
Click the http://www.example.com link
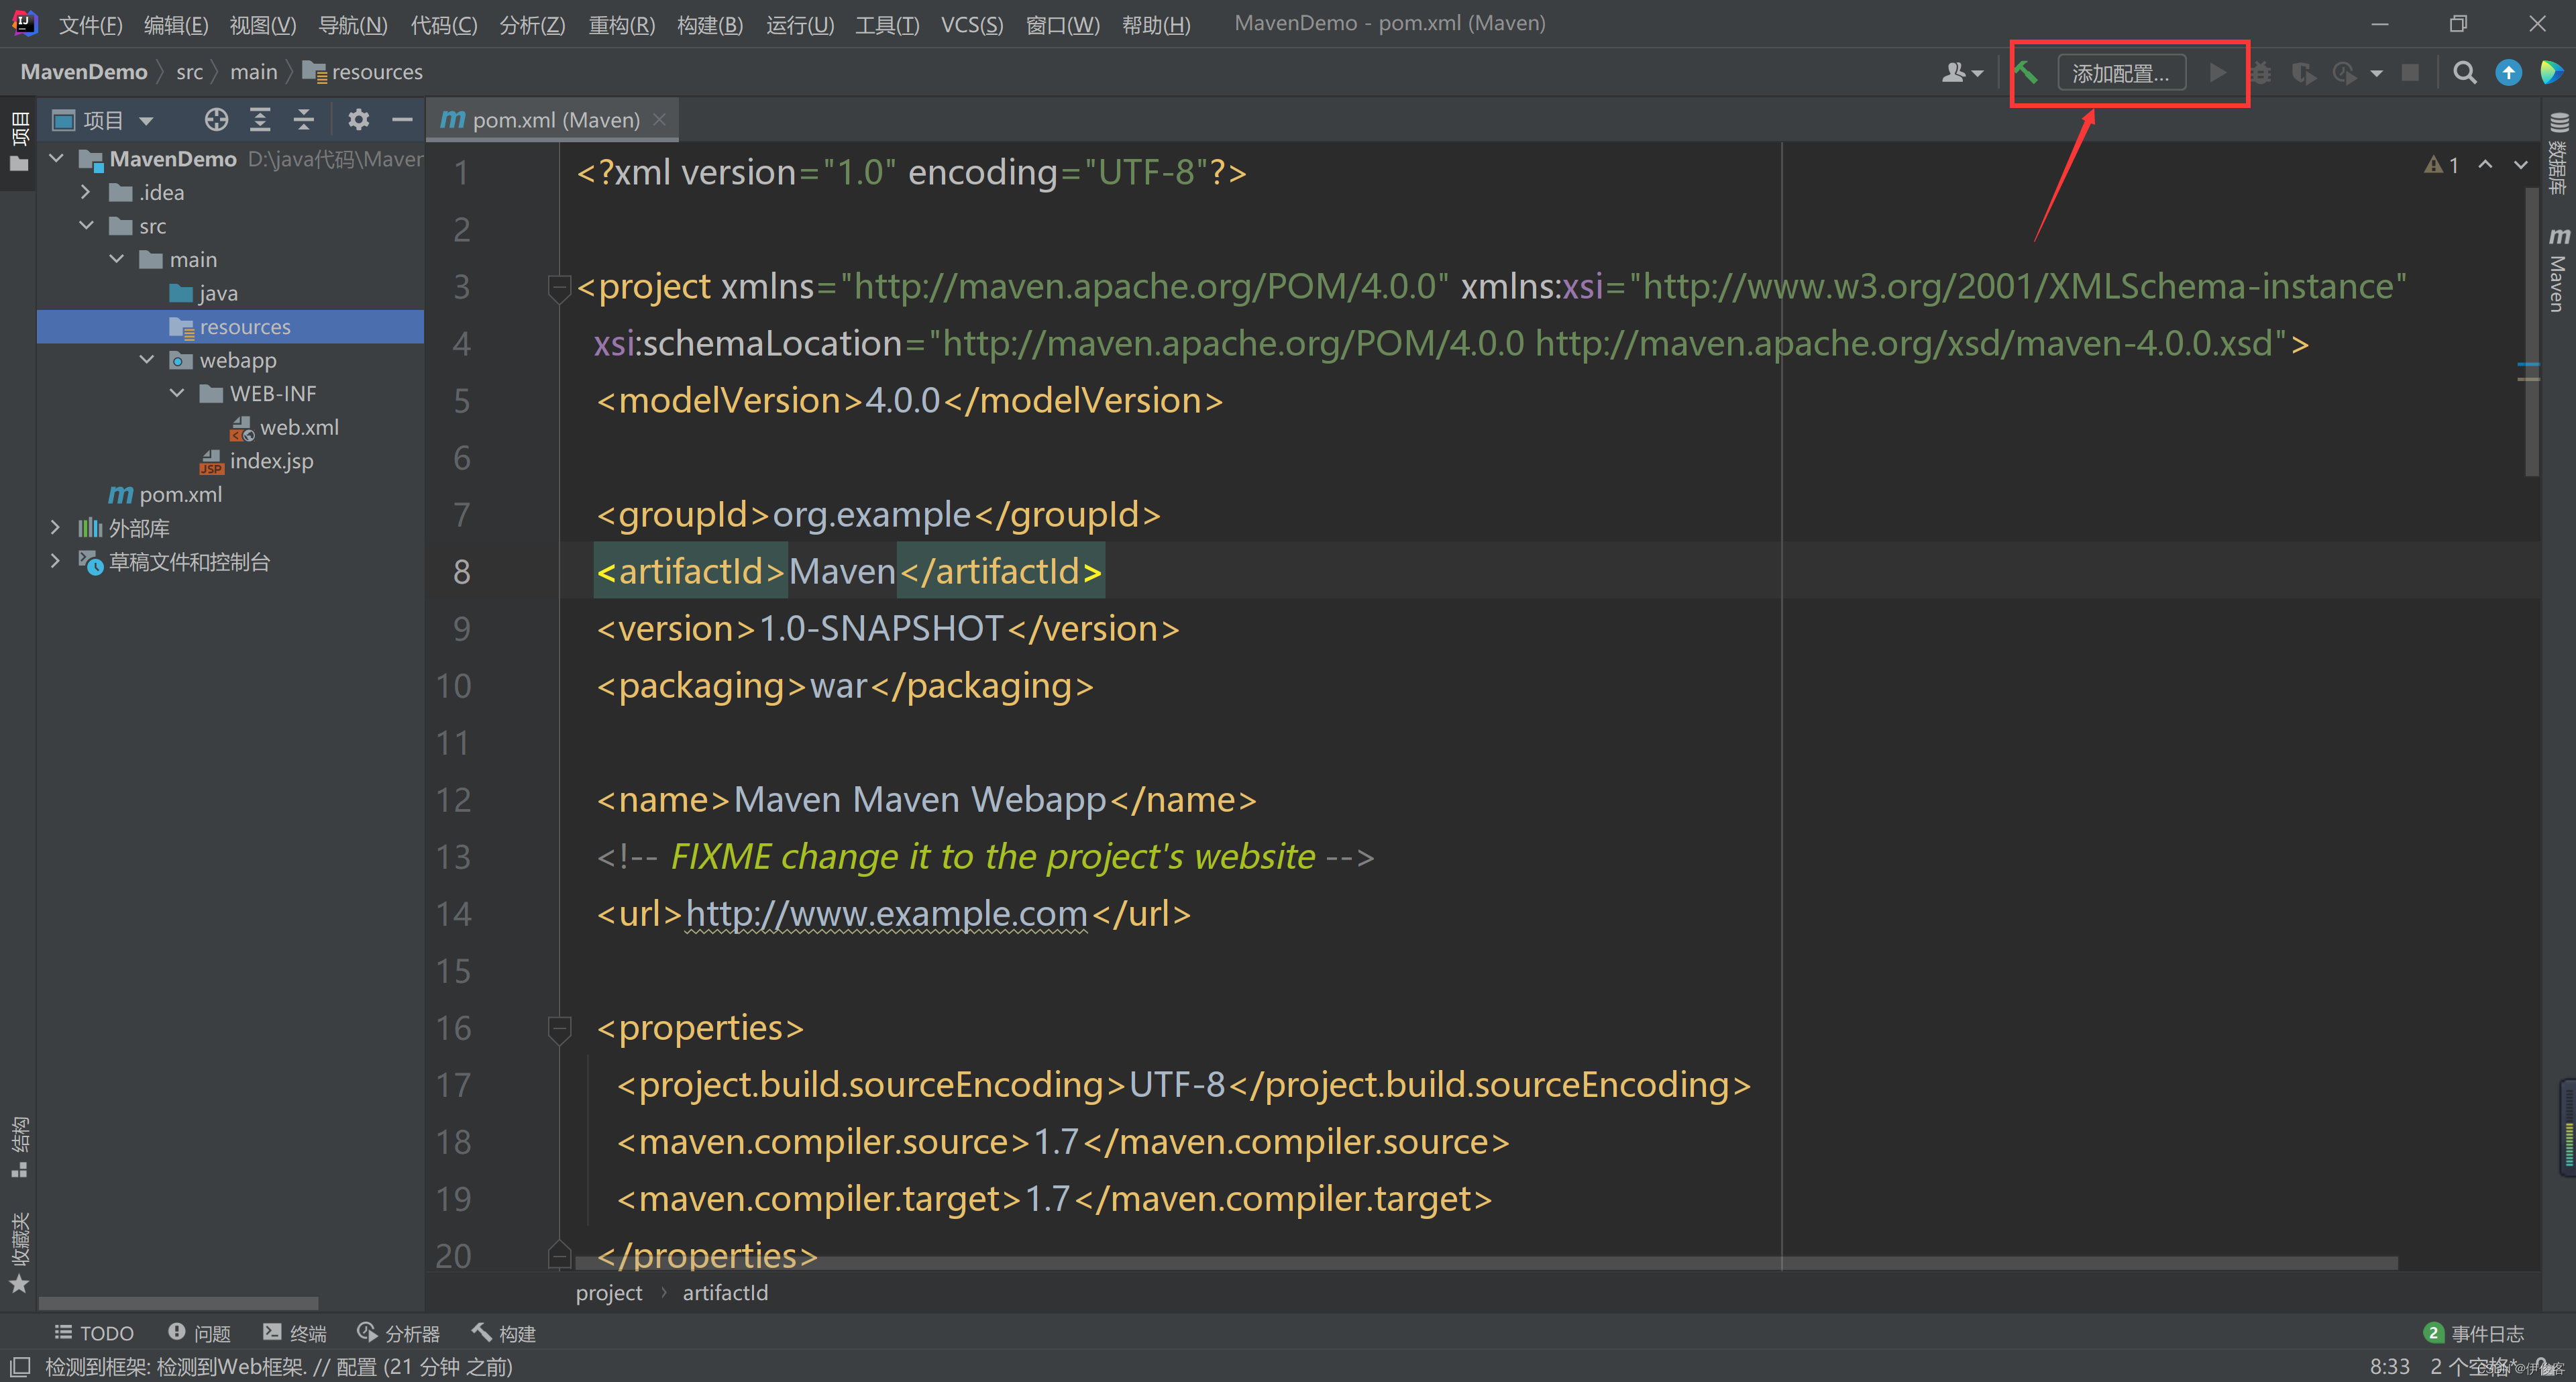[886, 914]
